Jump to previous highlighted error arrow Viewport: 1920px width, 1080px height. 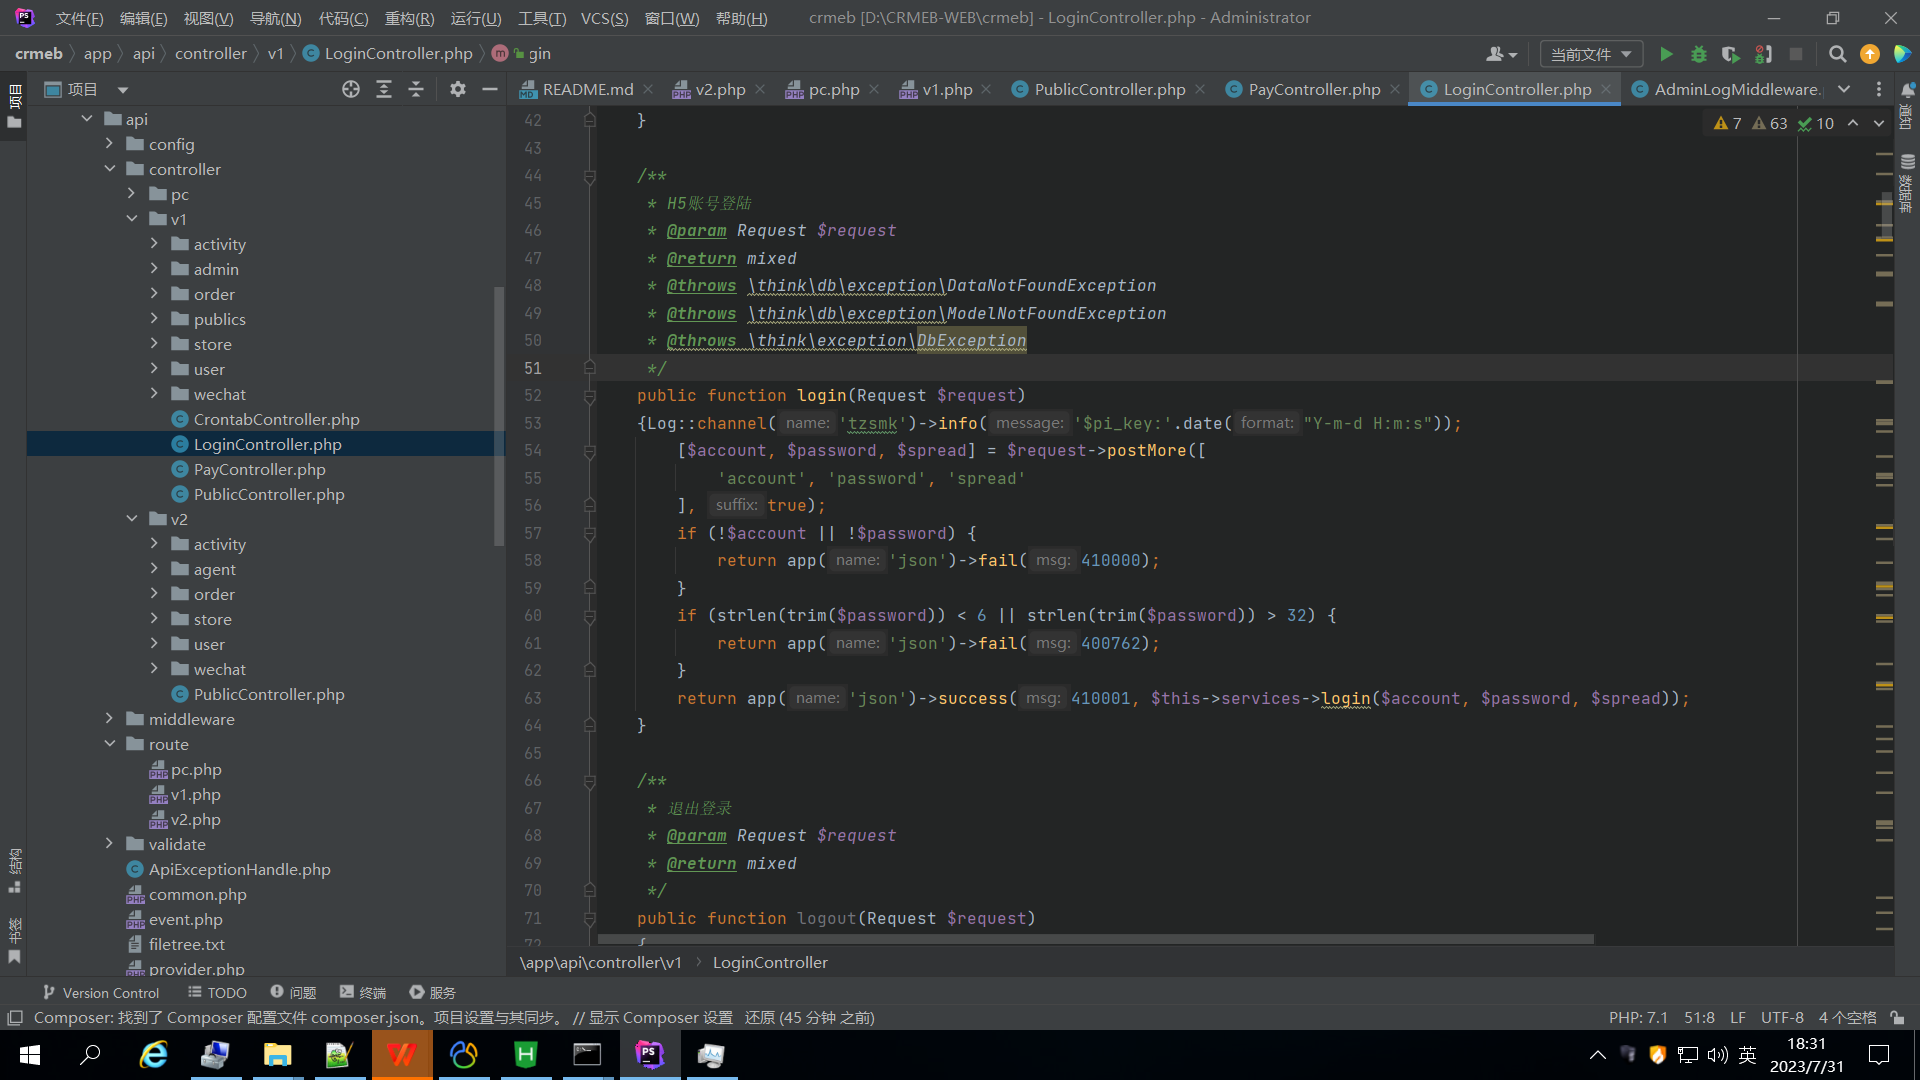[x=1853, y=123]
